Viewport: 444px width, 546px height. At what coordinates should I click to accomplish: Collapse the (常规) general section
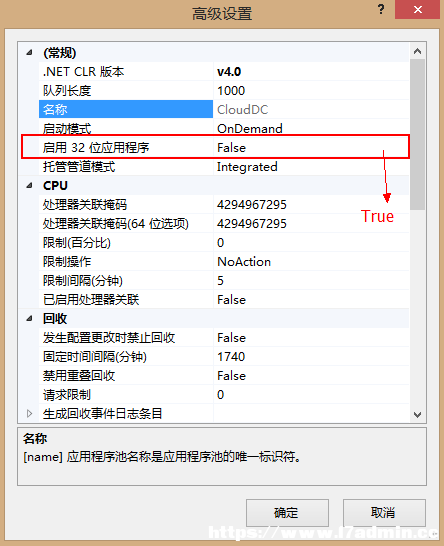pyautogui.click(x=30, y=53)
